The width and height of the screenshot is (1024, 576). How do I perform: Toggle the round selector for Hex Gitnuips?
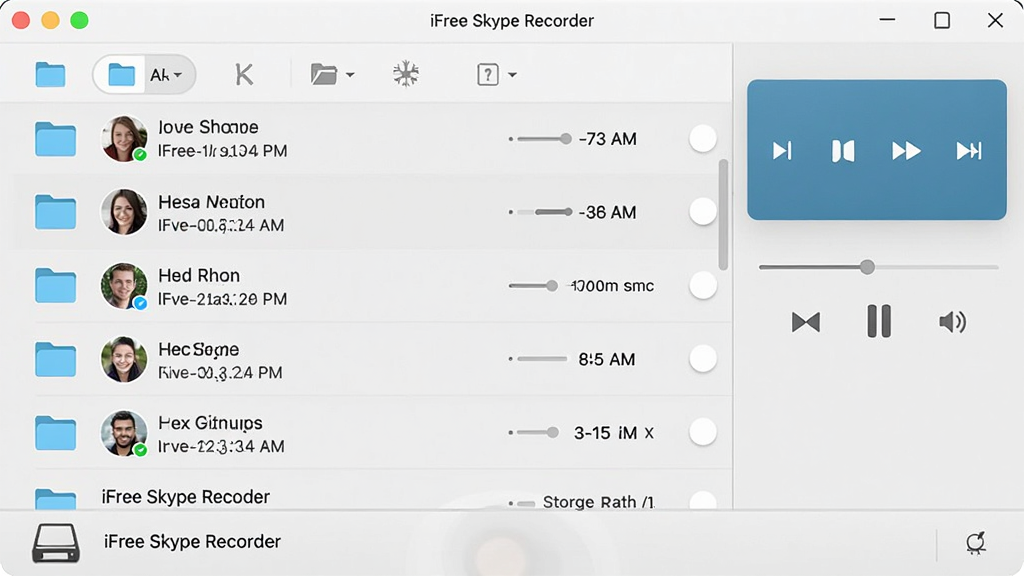(x=703, y=432)
